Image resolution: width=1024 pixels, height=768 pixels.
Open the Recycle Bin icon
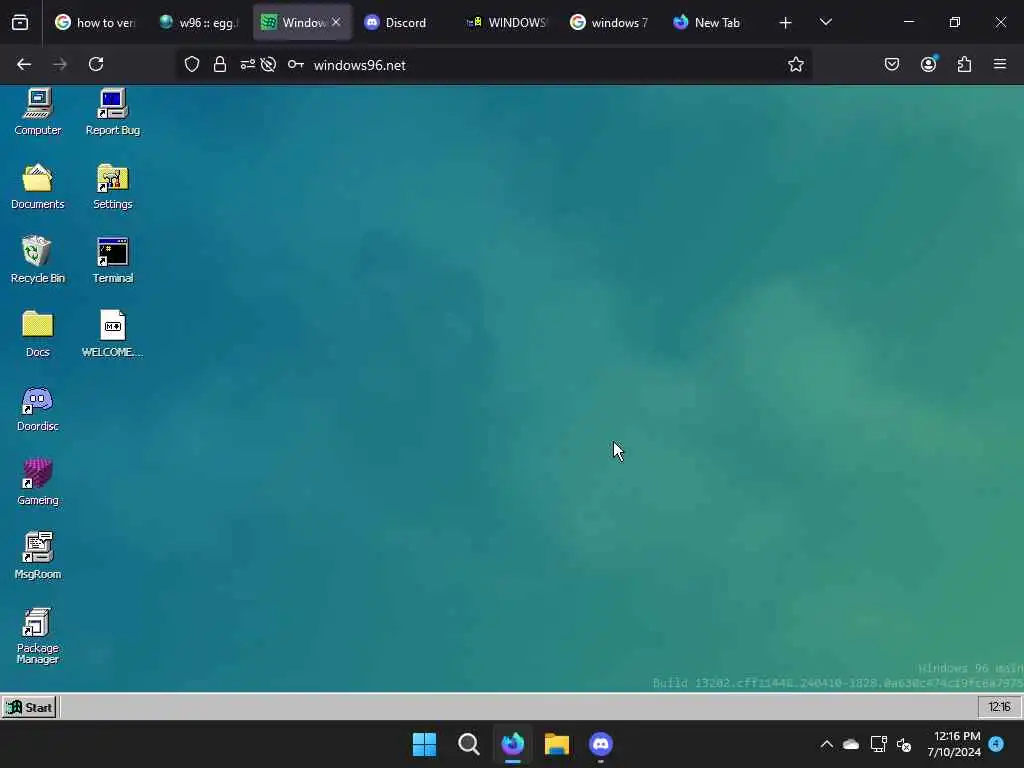tap(37, 260)
